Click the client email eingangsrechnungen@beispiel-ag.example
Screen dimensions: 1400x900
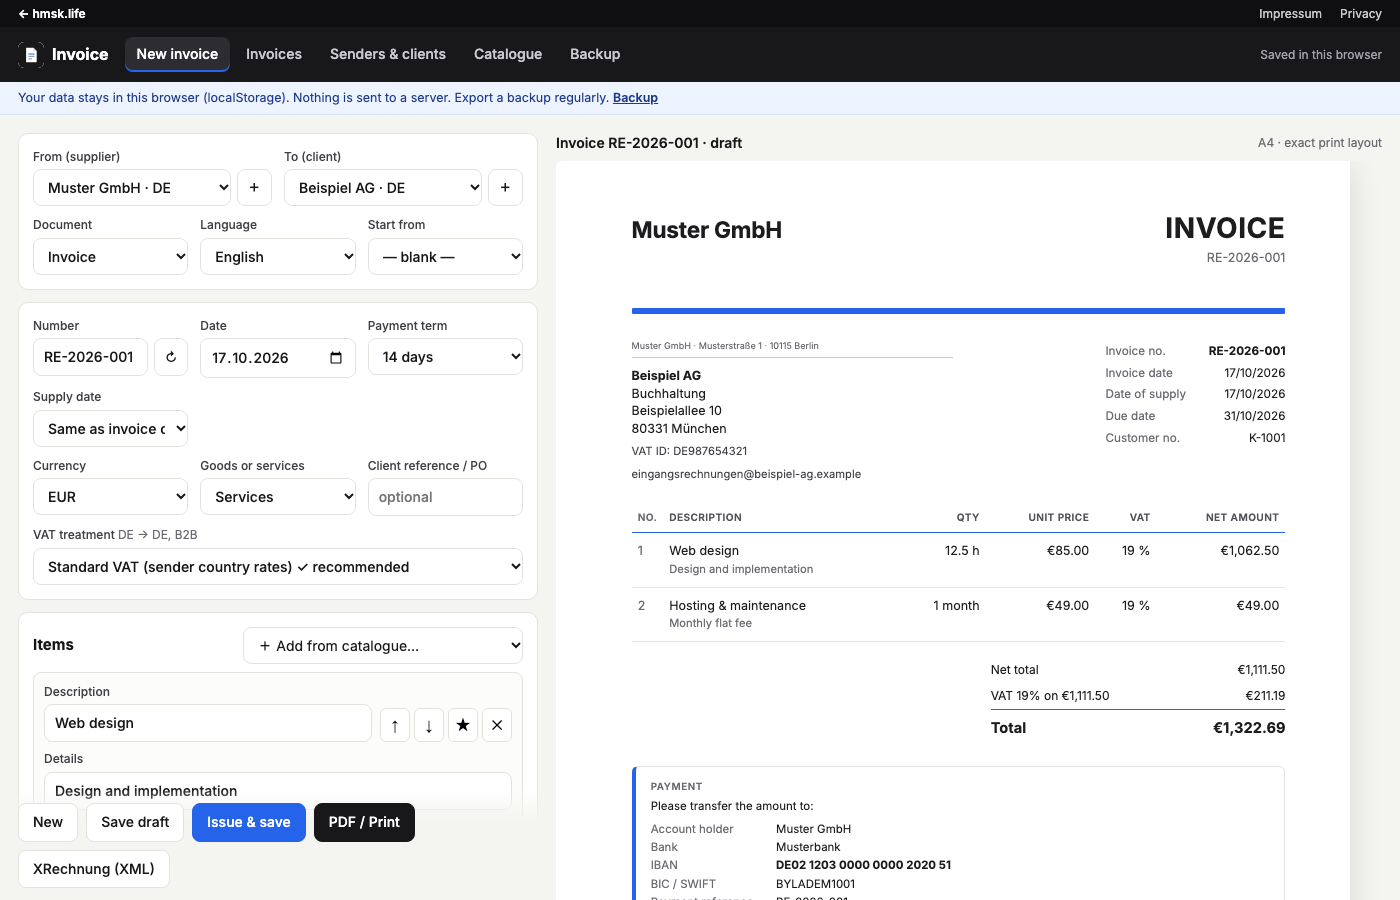point(746,474)
